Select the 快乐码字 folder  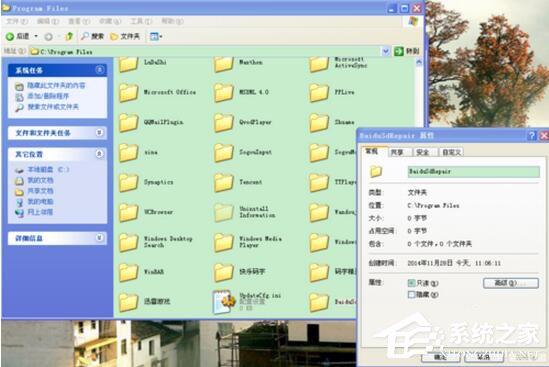[240, 272]
